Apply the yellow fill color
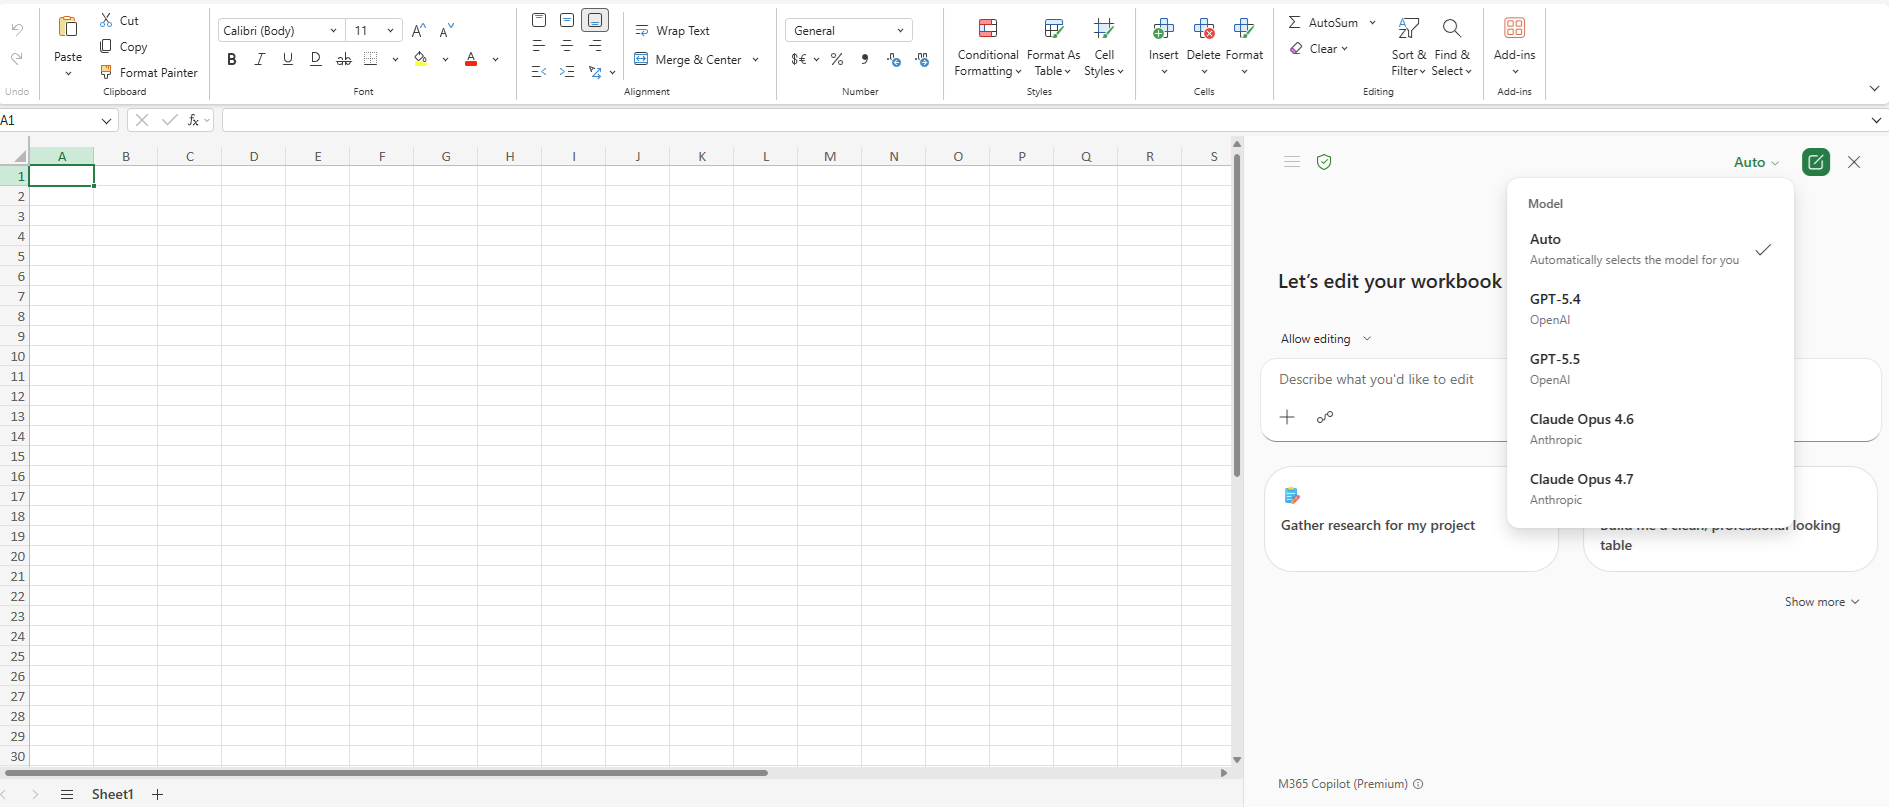 click(x=421, y=59)
